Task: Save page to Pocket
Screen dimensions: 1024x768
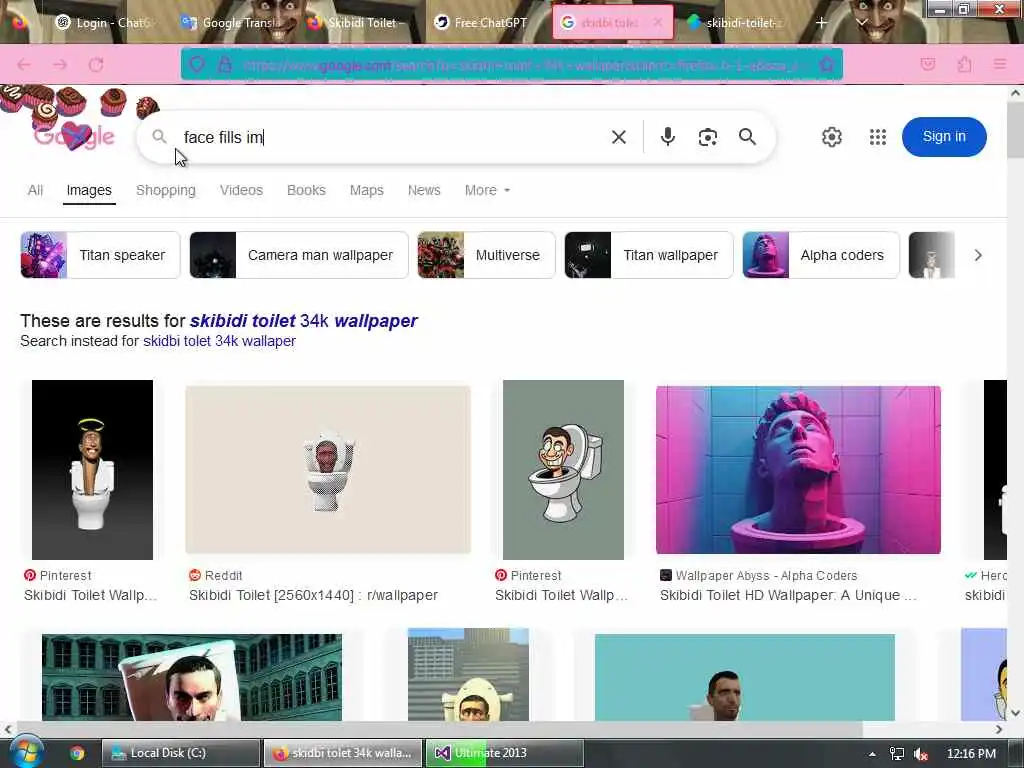Action: pyautogui.click(x=928, y=64)
